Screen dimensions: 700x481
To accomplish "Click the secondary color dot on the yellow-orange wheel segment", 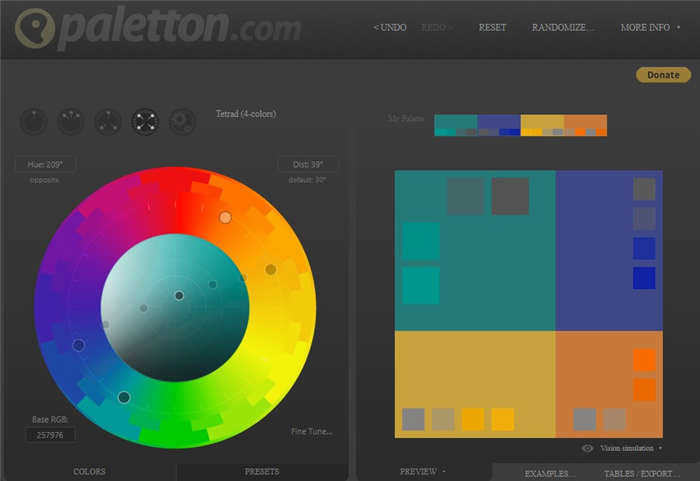I will point(271,269).
